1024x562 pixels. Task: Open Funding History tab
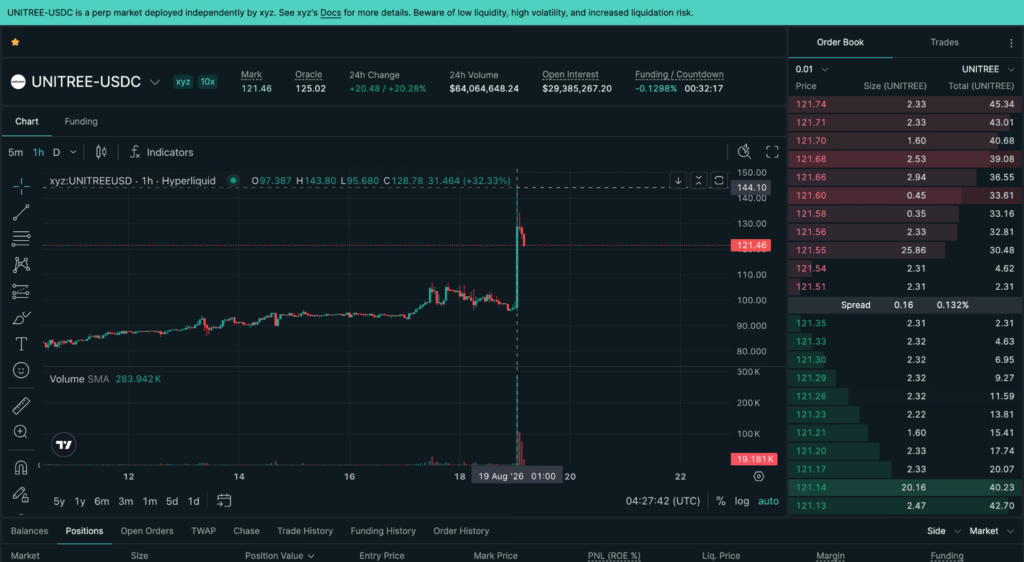383,531
